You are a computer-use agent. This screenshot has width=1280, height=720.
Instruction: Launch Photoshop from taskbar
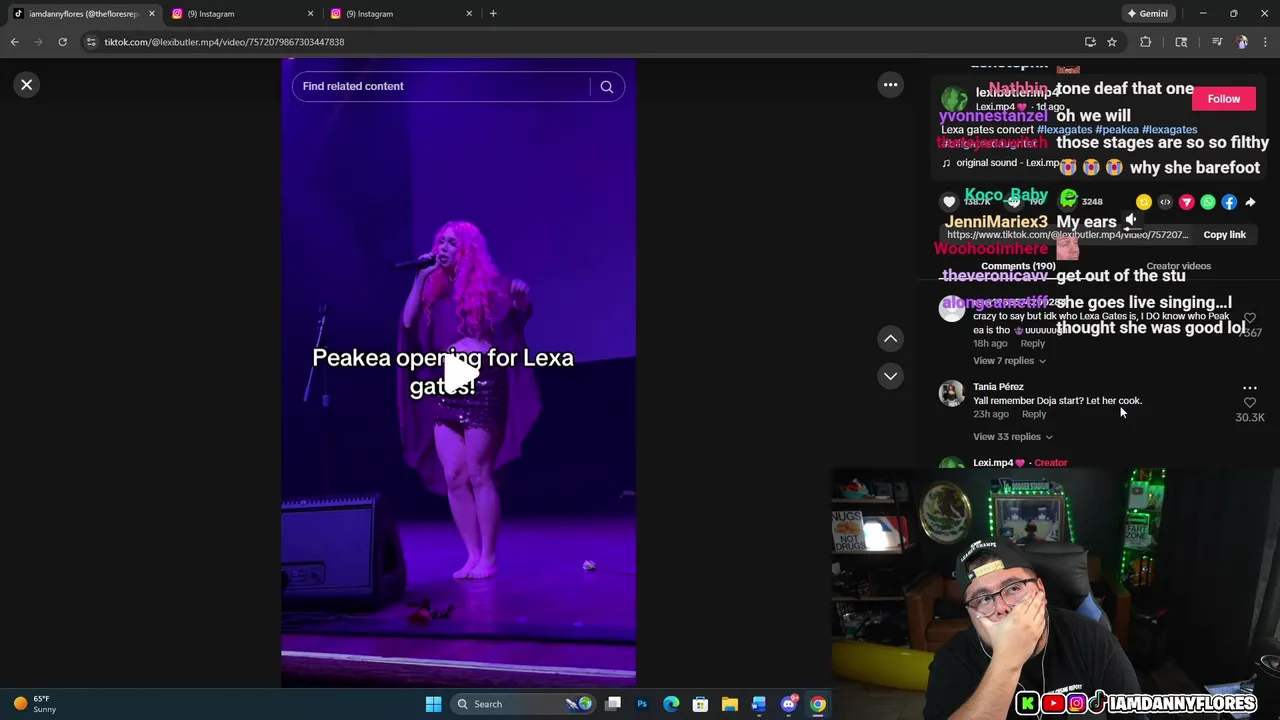(642, 704)
